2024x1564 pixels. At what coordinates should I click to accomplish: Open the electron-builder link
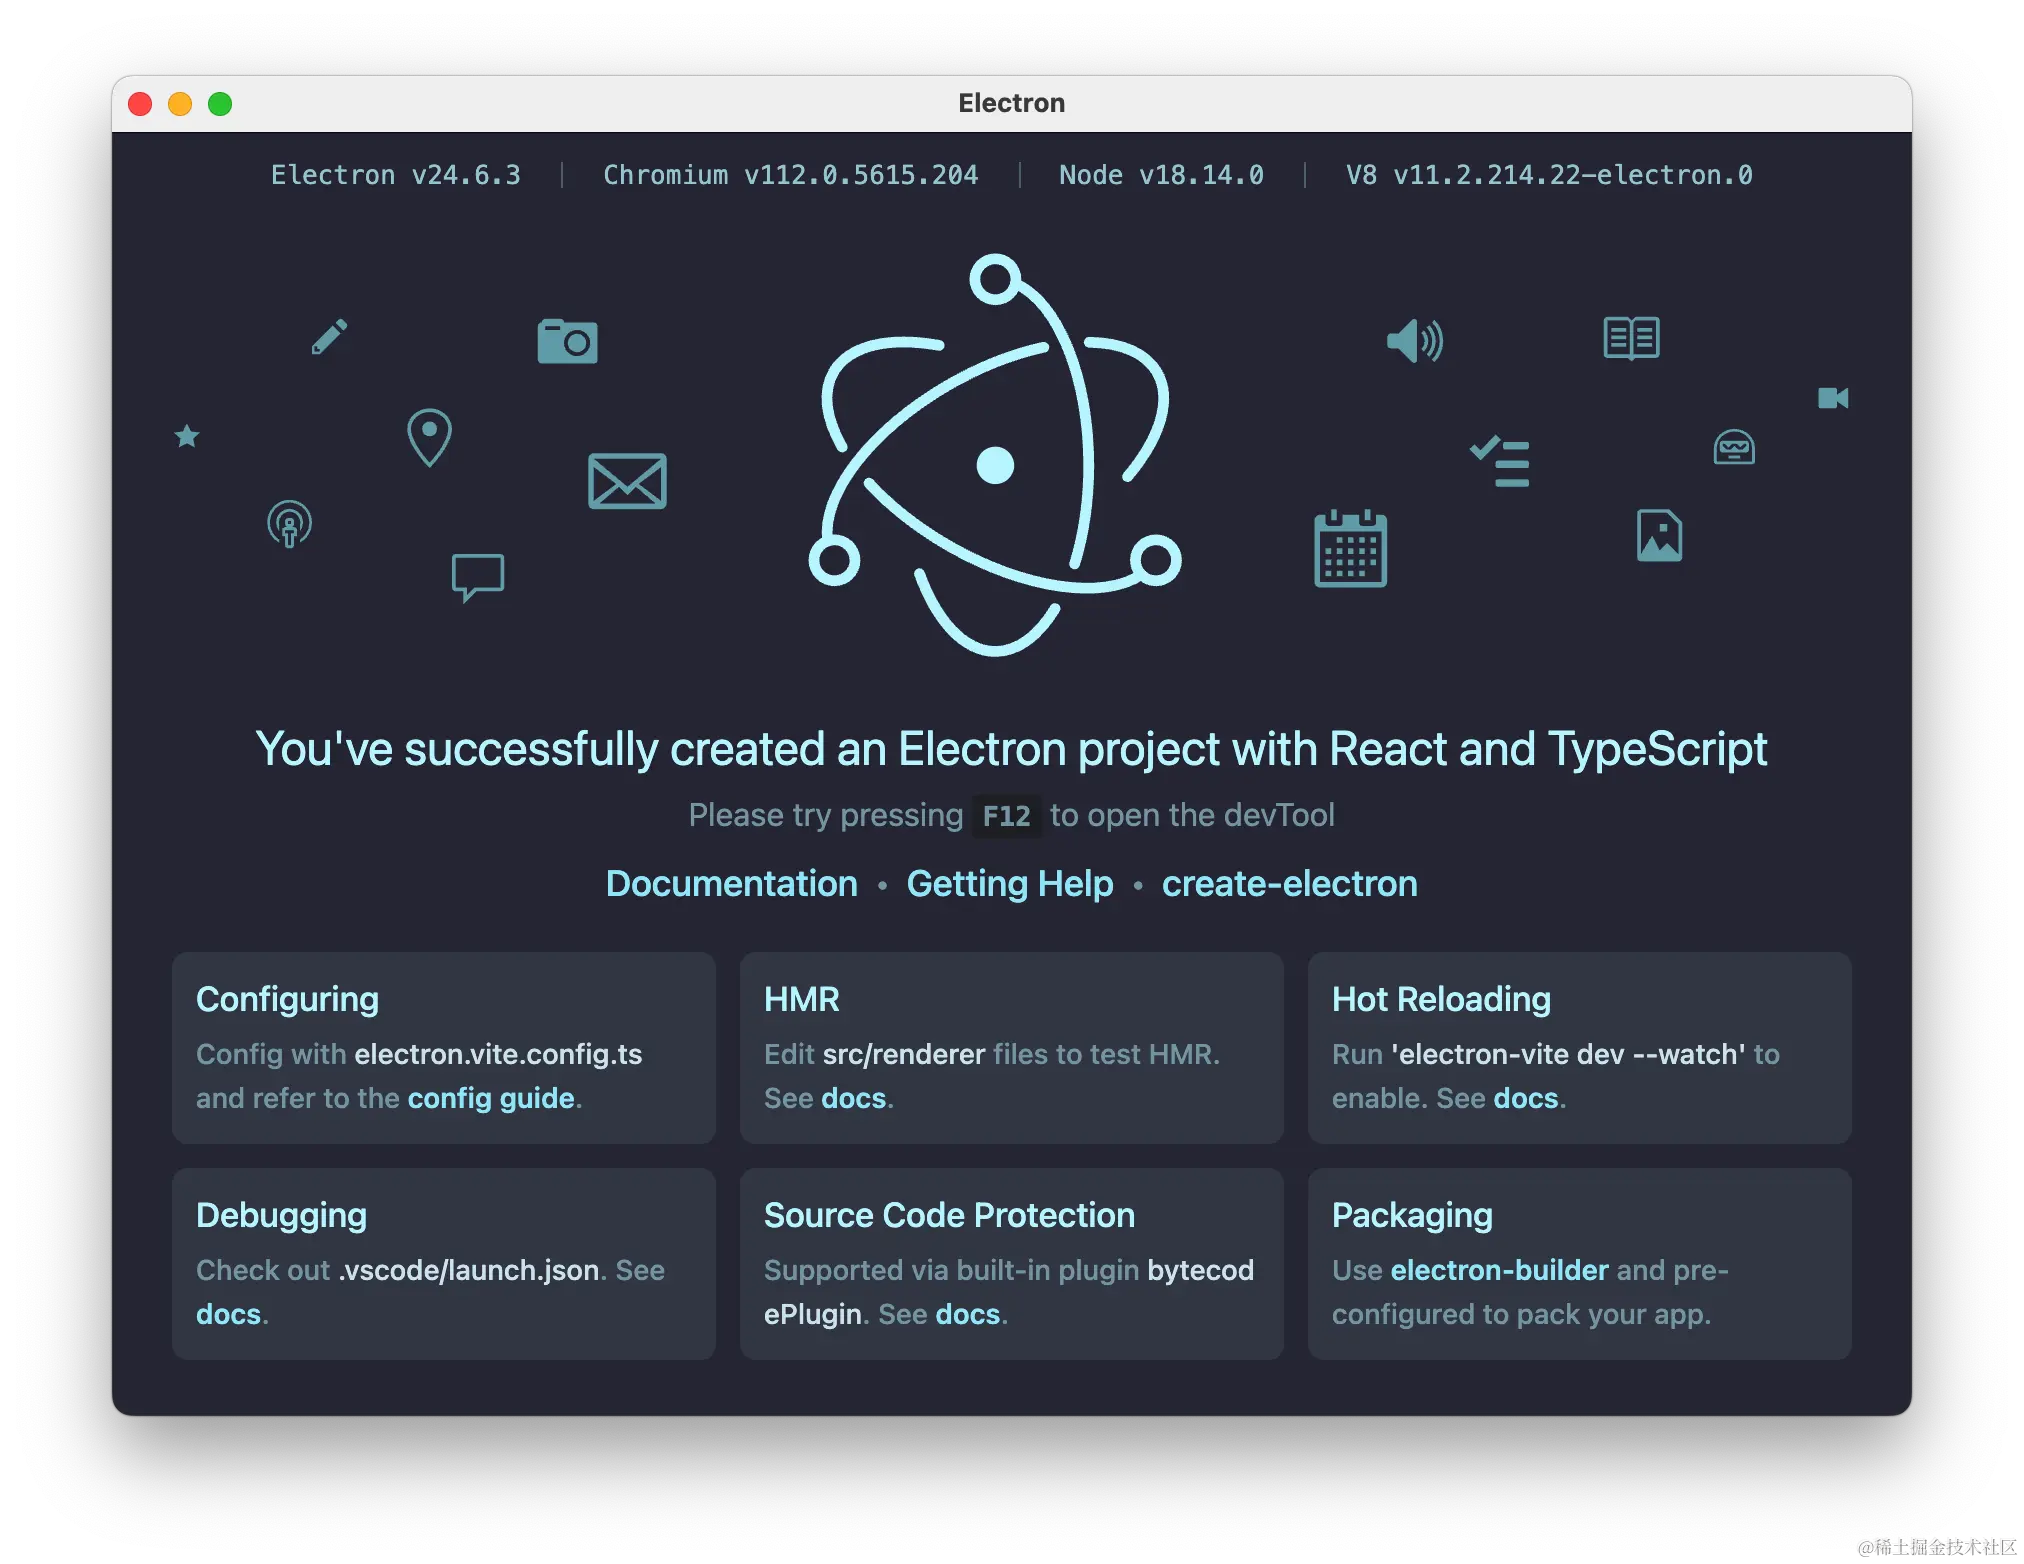pyautogui.click(x=1500, y=1270)
